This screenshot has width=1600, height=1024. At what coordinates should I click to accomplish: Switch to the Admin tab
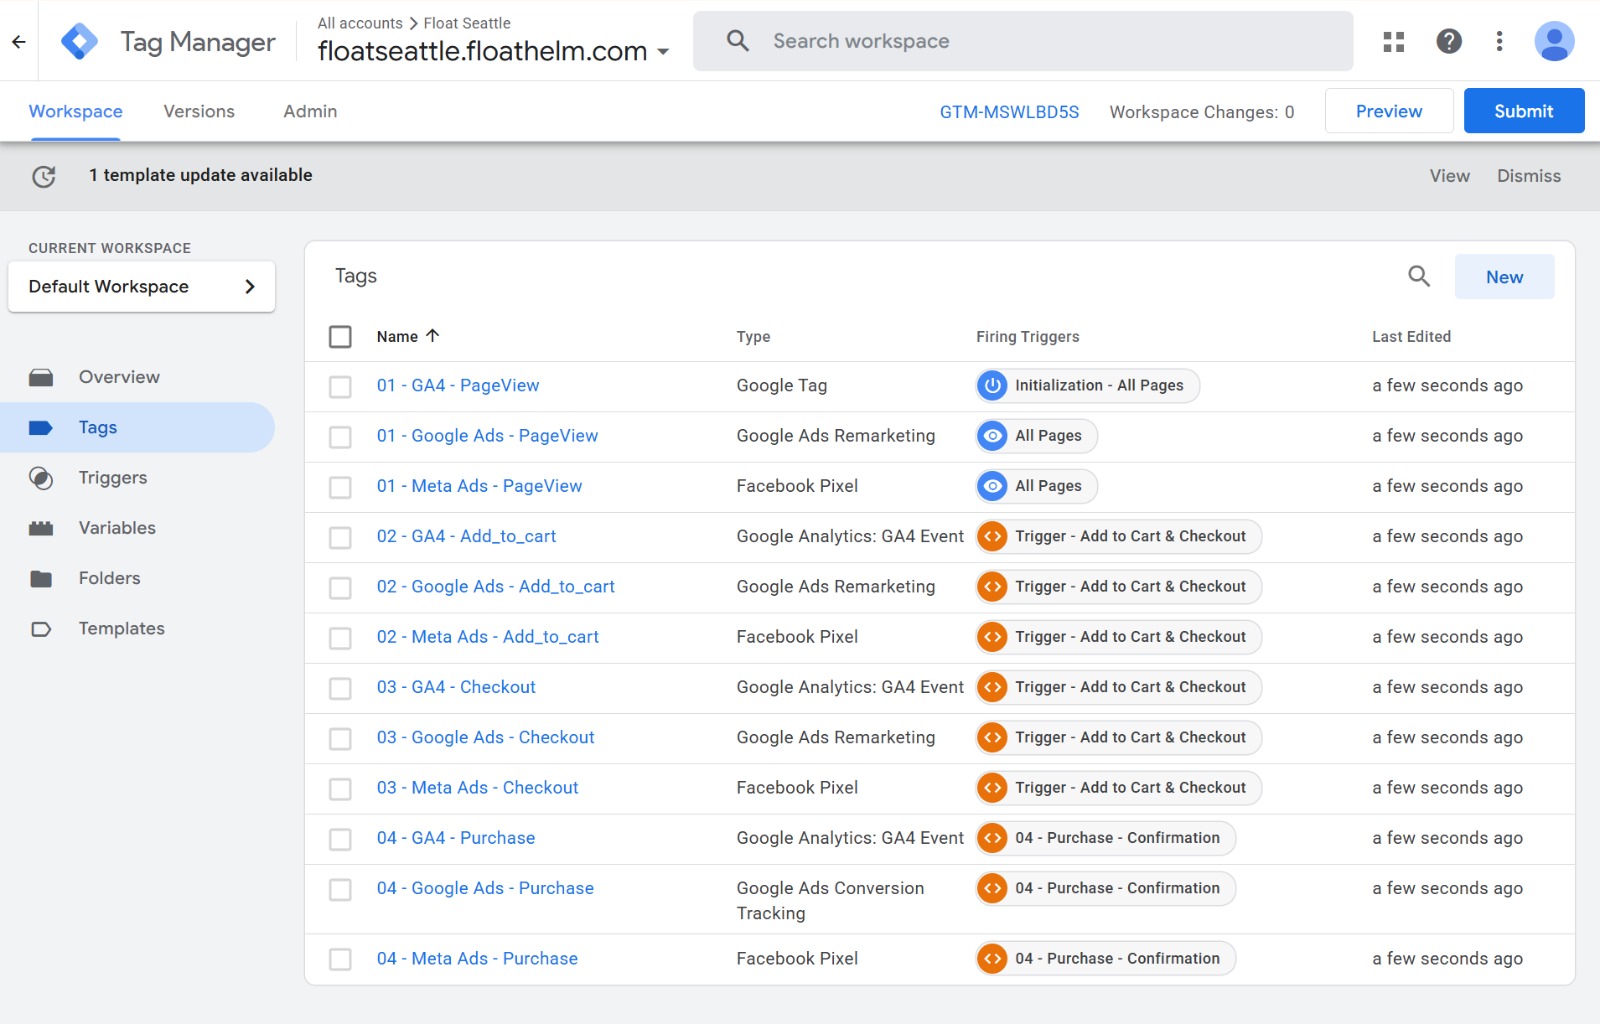[x=310, y=111]
